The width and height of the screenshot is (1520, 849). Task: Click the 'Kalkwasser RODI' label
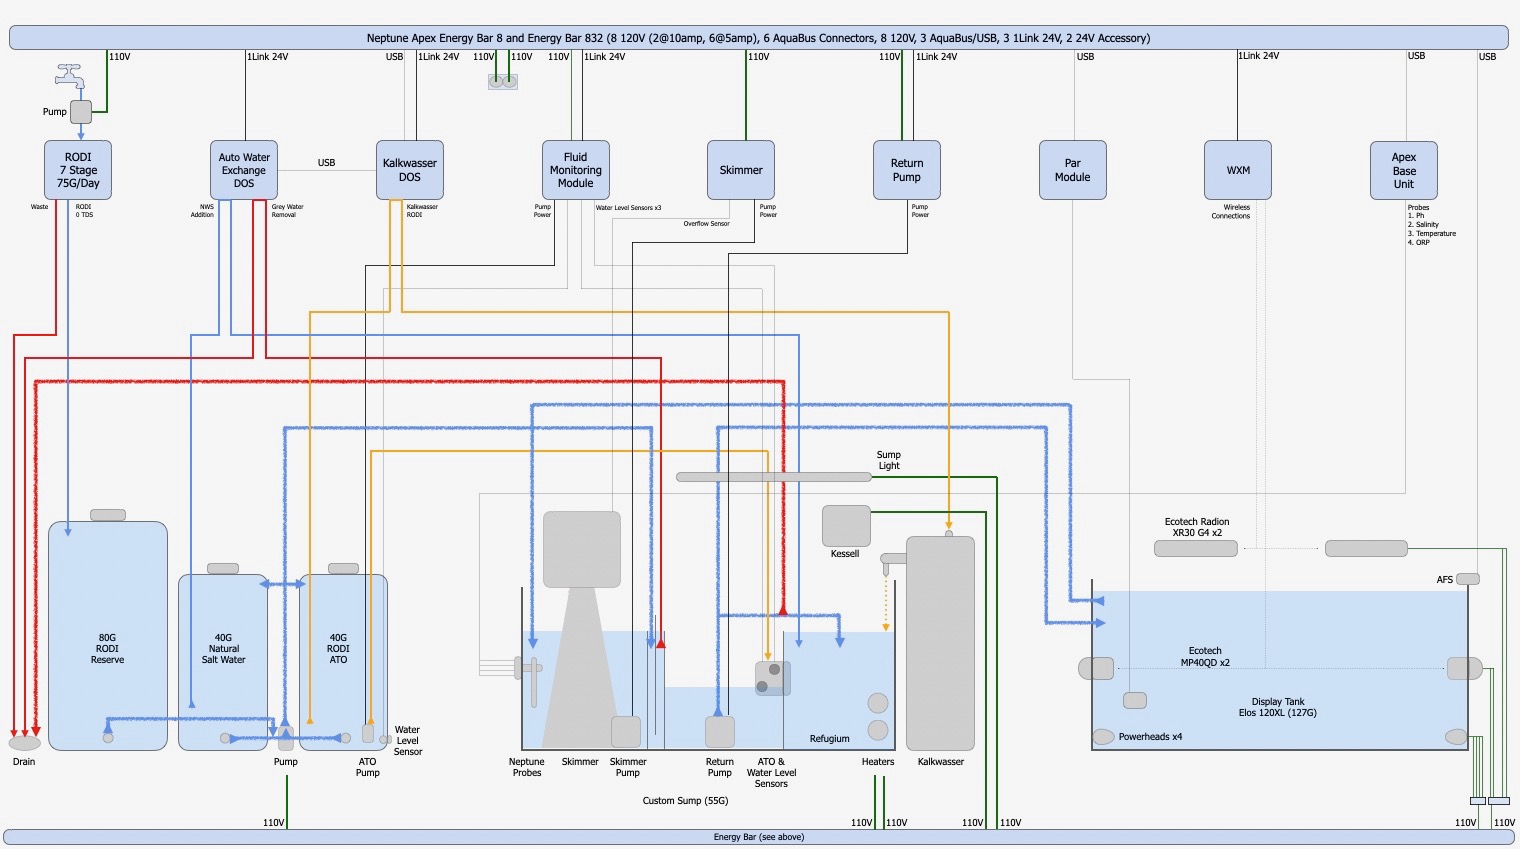pyautogui.click(x=422, y=211)
